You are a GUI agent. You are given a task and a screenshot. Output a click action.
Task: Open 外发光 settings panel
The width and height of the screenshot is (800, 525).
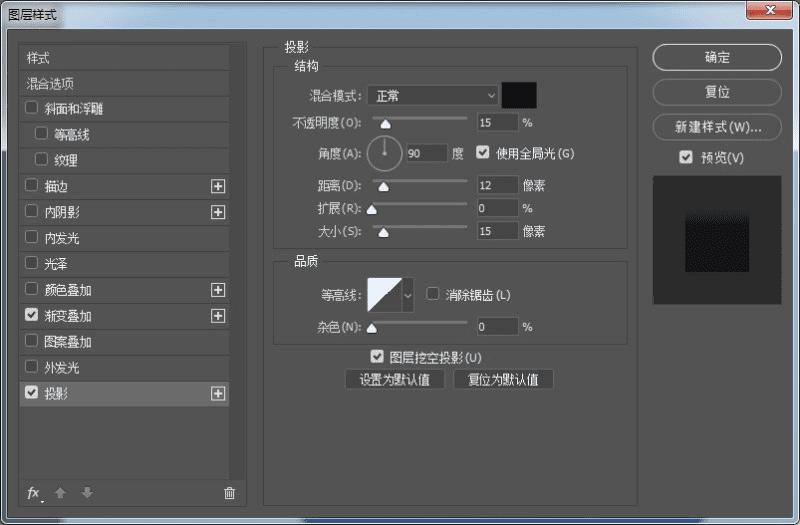[x=62, y=368]
